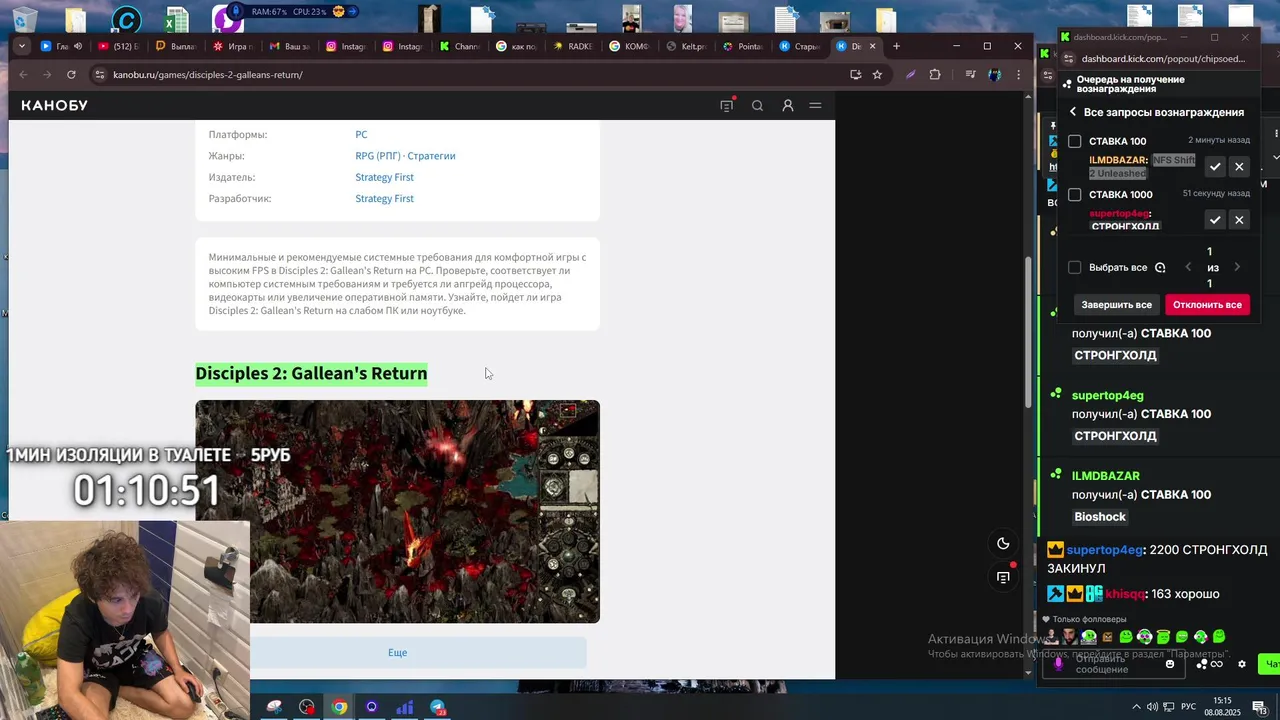Open the Kanobu user profile icon
The image size is (1280, 720).
[788, 105]
